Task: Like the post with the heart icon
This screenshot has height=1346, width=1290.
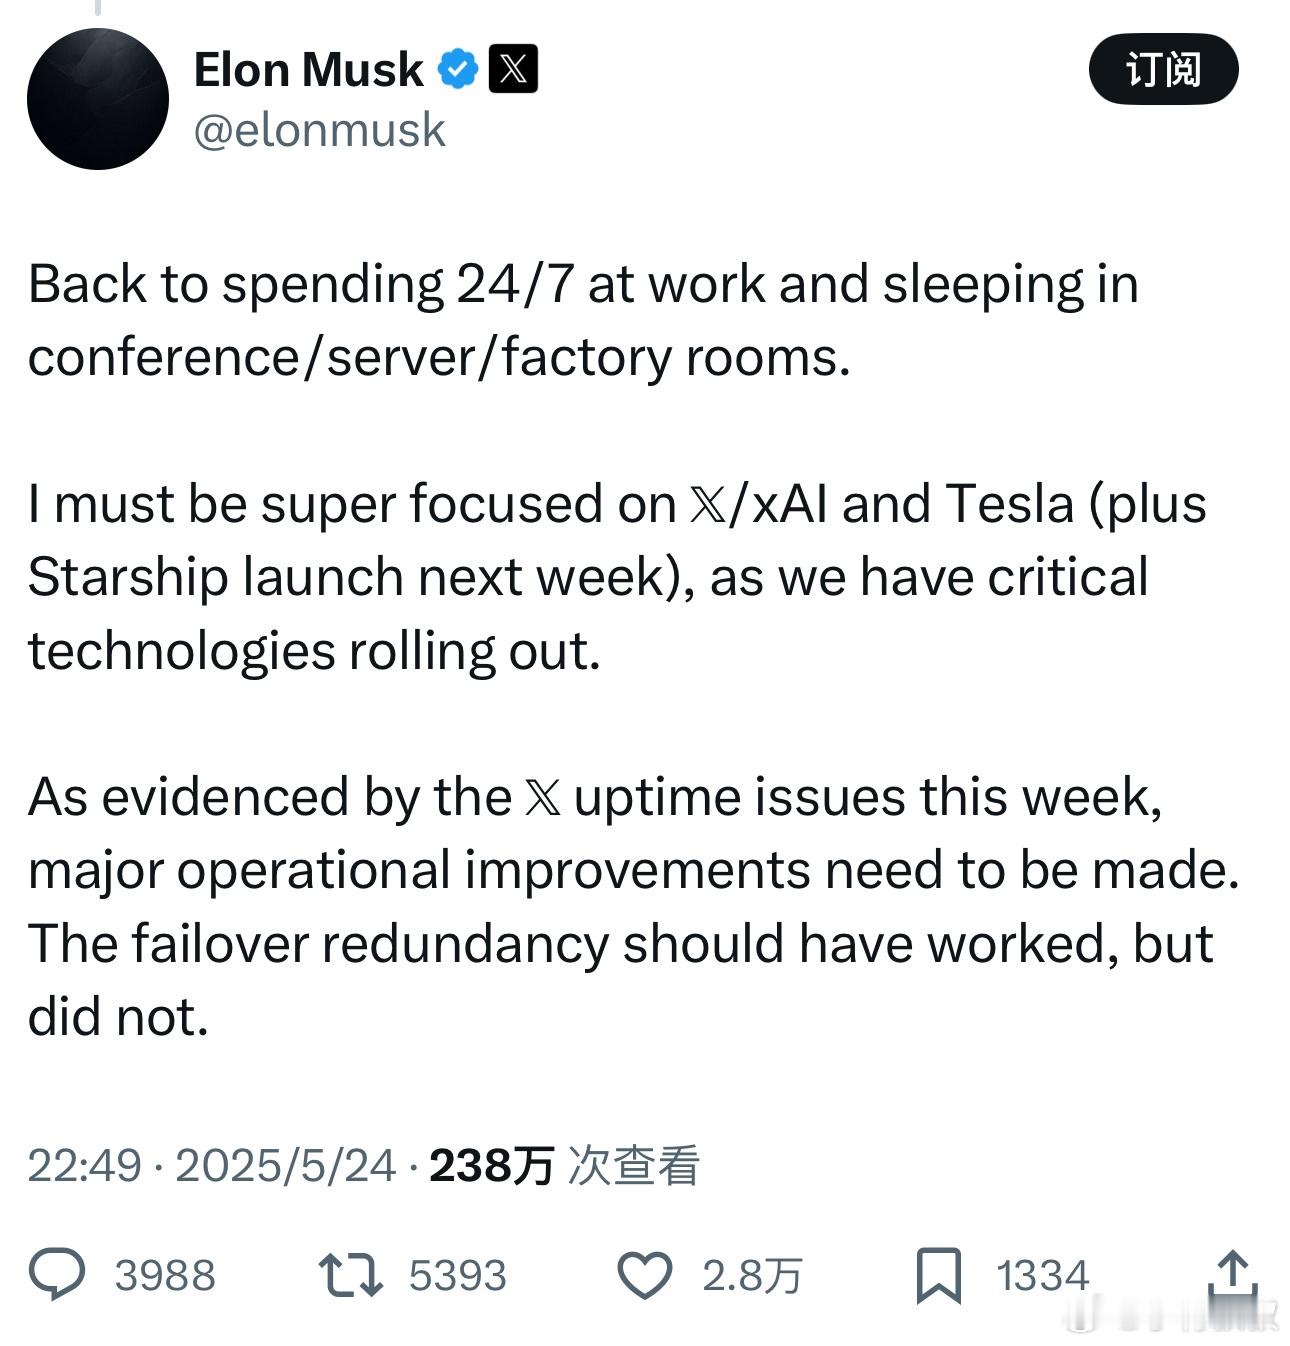Action: coord(644,1276)
